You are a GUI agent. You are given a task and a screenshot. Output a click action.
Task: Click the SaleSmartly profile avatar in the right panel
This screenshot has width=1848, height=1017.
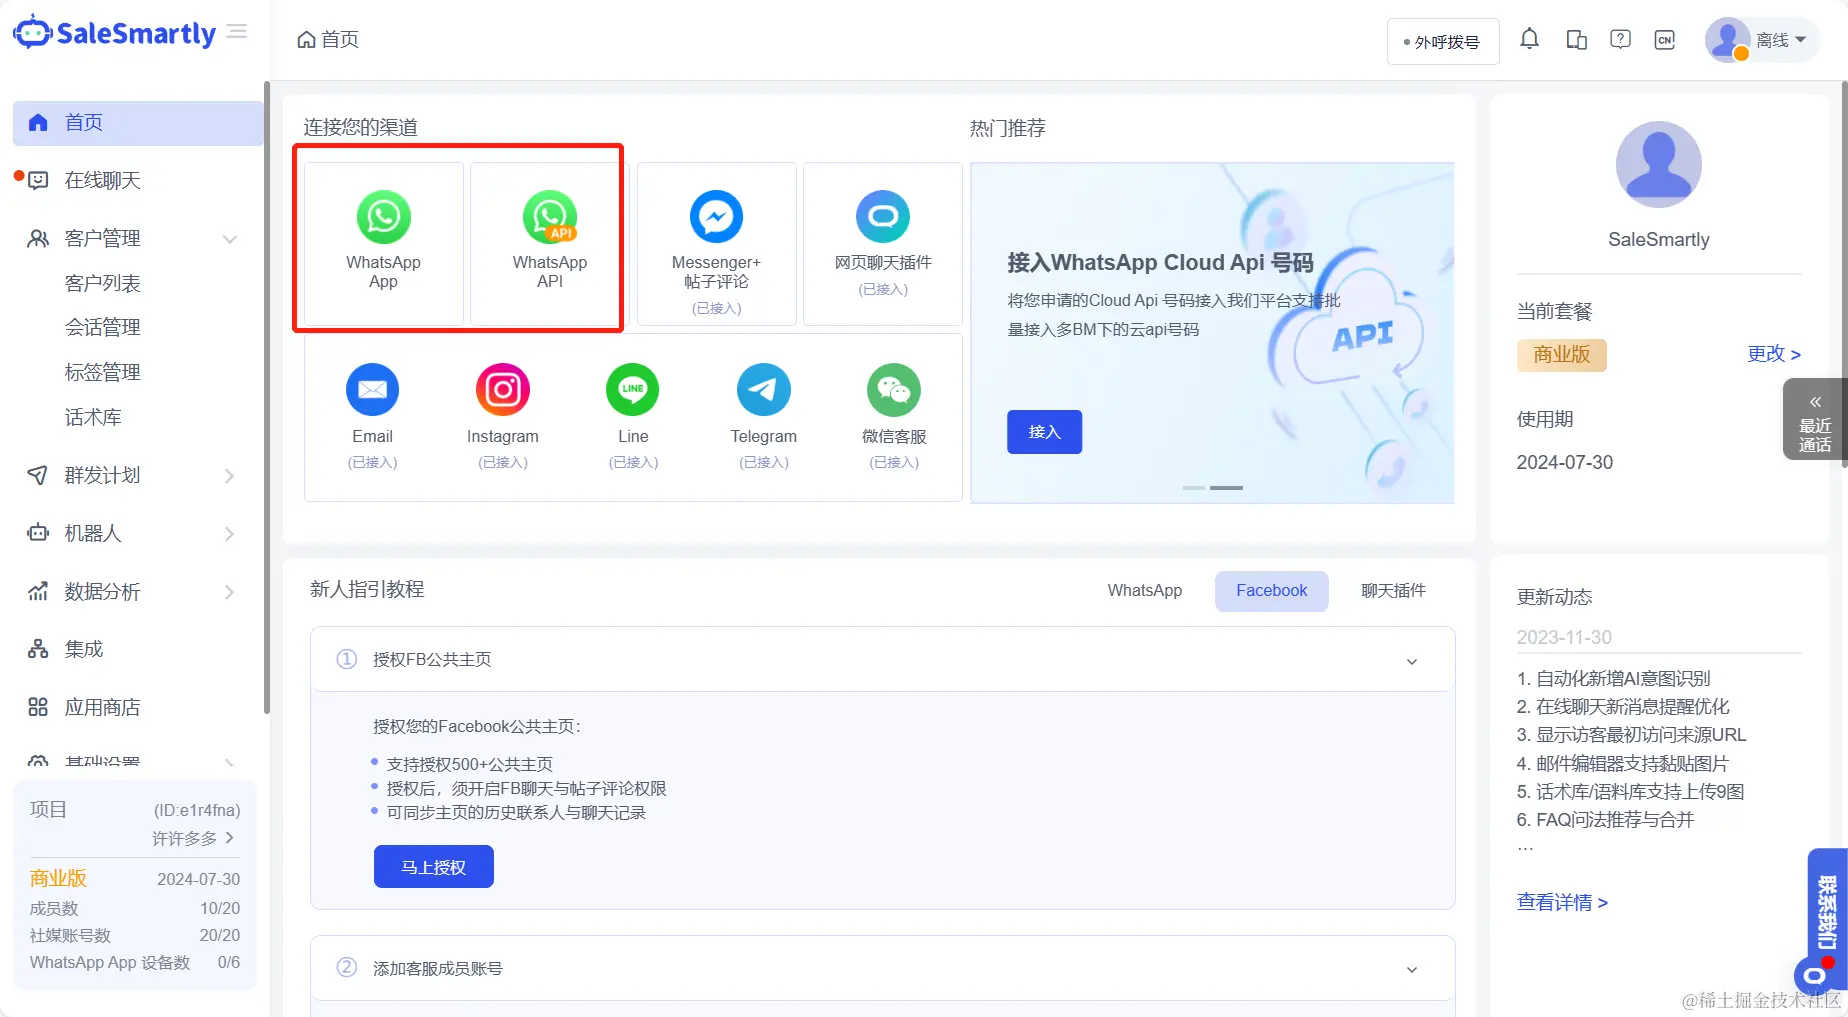coord(1658,165)
